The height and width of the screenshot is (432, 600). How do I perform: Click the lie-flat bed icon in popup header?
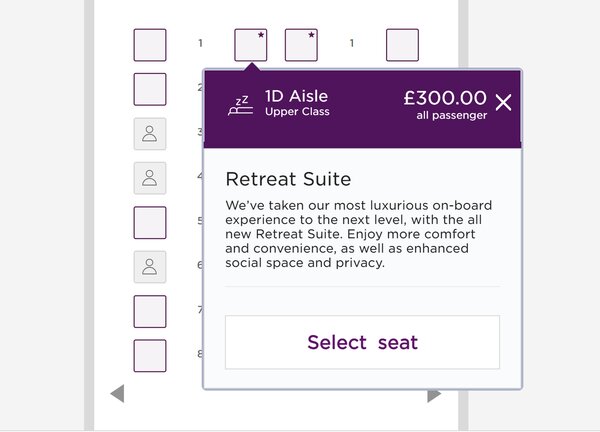pos(241,106)
